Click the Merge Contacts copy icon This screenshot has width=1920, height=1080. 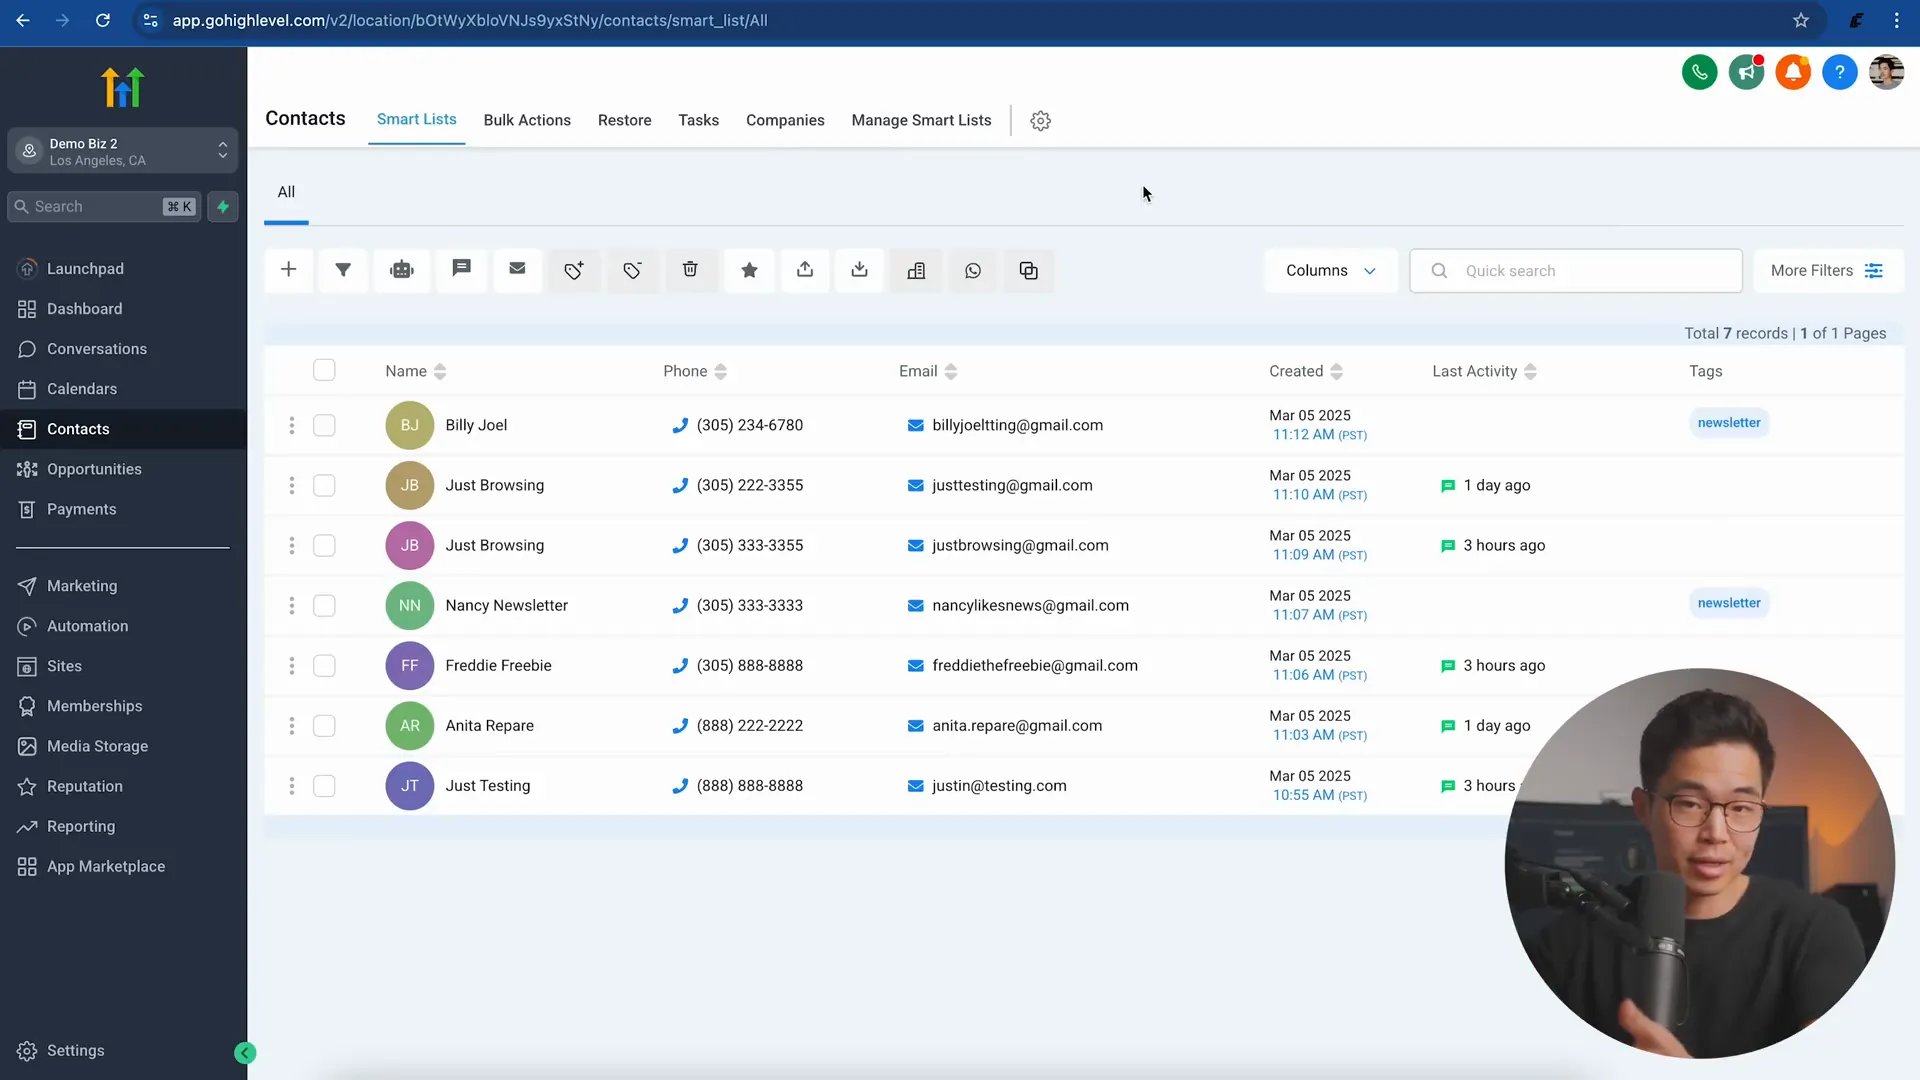pyautogui.click(x=1028, y=270)
